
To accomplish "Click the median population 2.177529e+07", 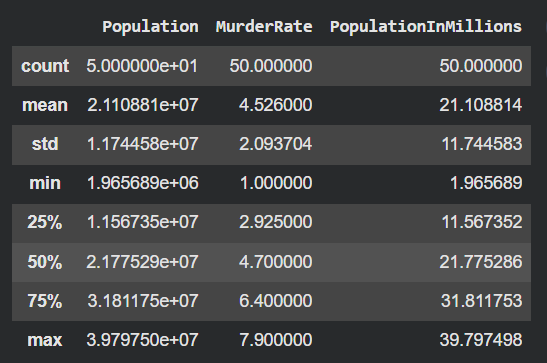I will [142, 262].
